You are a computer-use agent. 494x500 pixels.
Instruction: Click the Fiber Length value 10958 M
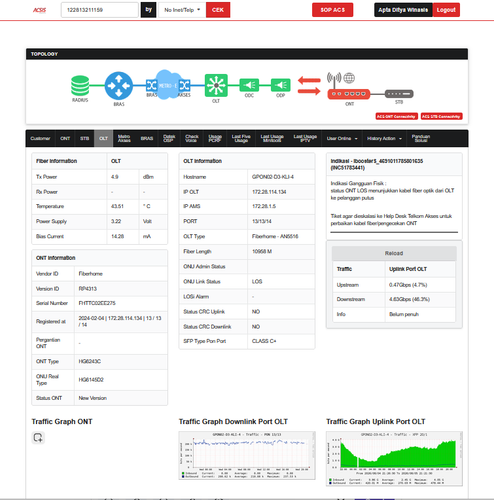262,251
